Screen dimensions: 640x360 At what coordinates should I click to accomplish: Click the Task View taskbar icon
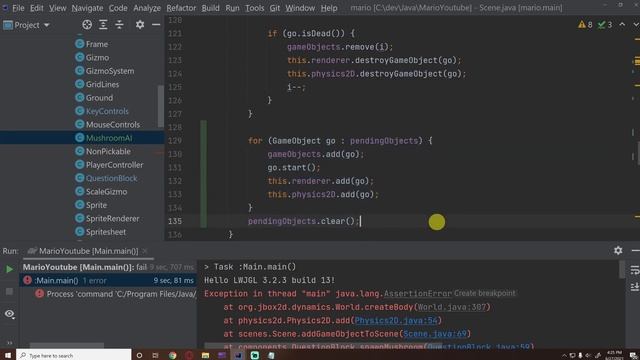156,355
